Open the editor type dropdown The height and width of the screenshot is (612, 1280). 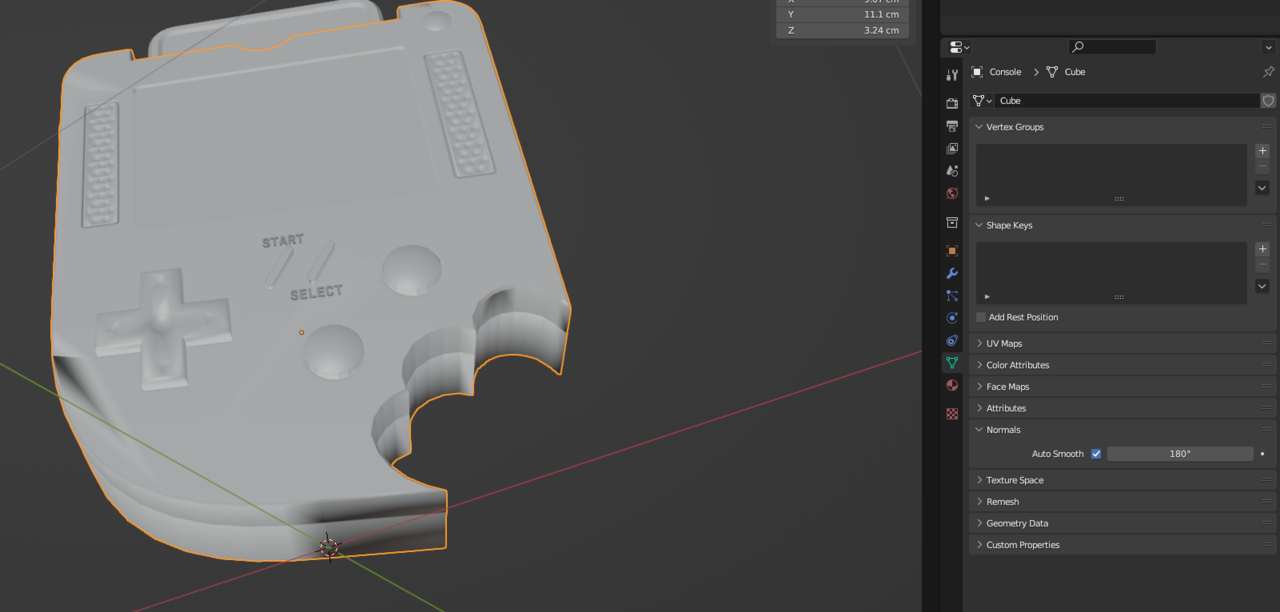(959, 47)
